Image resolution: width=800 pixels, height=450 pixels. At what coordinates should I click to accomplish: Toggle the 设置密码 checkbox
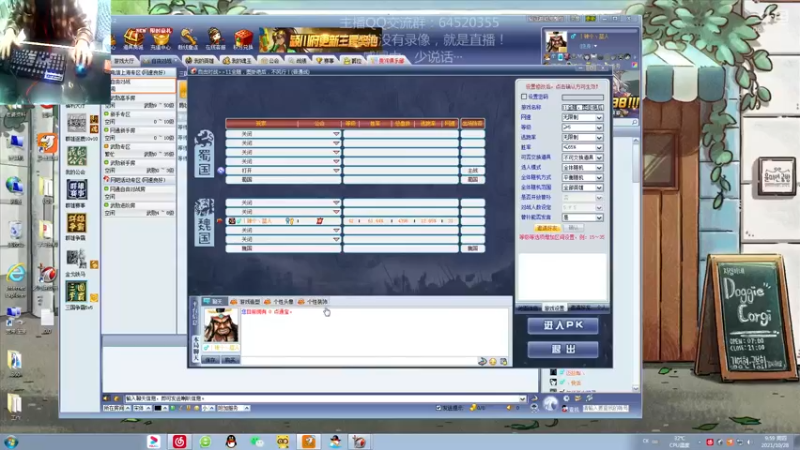pyautogui.click(x=524, y=96)
